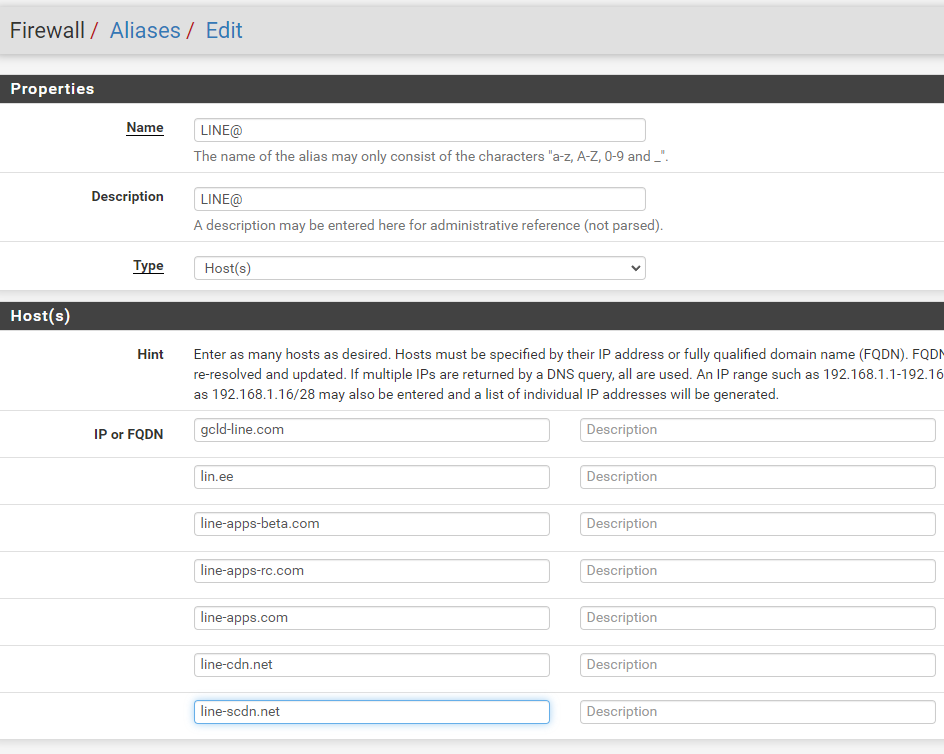Viewport: 944px width, 754px height.
Task: Click the line-cdn.net host field
Action: coord(371,665)
